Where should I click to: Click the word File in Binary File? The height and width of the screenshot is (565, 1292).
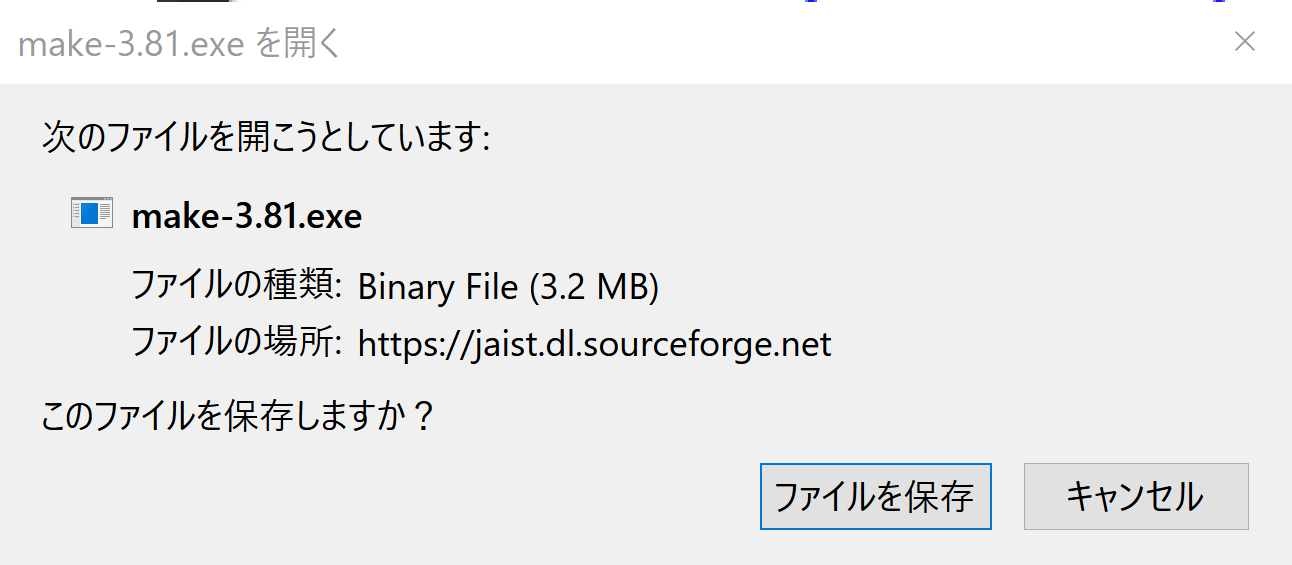coord(494,287)
